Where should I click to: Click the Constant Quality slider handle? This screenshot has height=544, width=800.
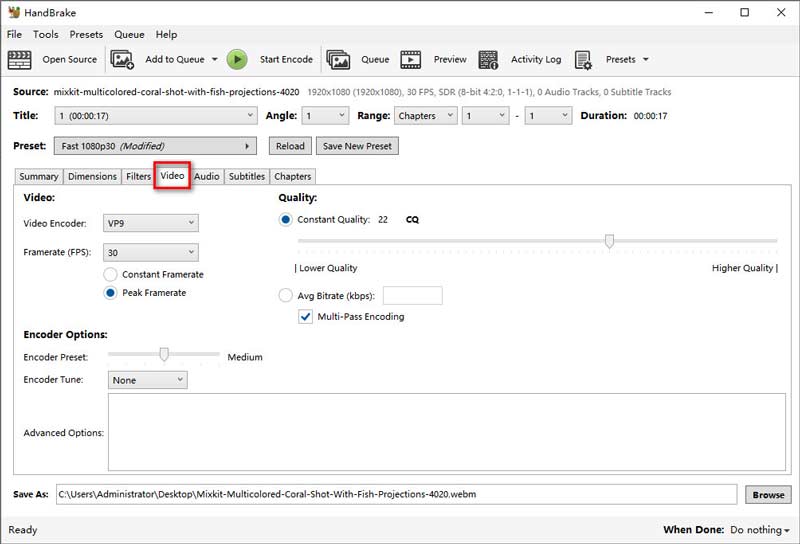click(x=609, y=241)
